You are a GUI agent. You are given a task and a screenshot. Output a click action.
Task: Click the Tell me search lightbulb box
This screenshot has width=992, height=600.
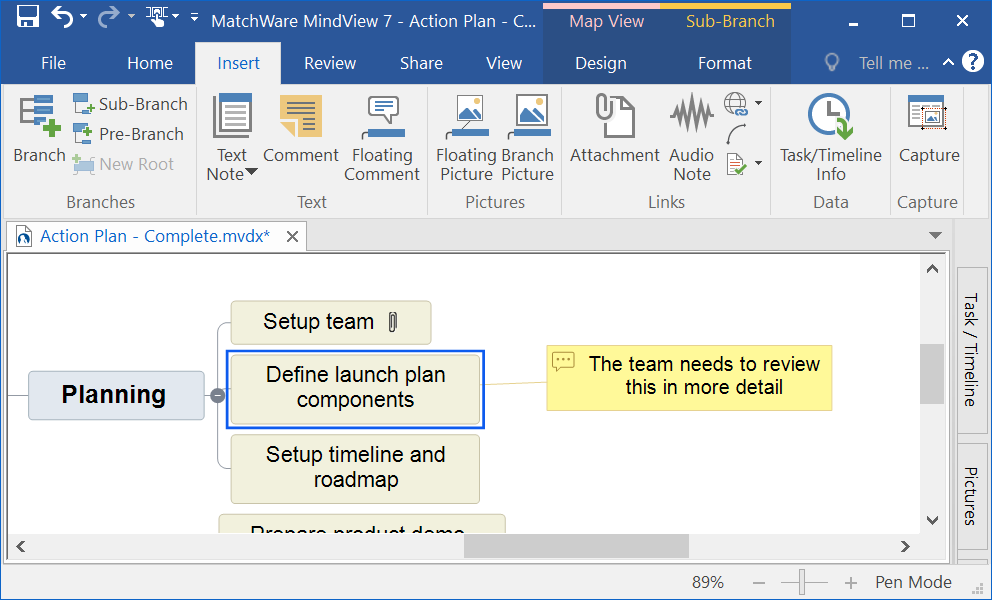[877, 63]
